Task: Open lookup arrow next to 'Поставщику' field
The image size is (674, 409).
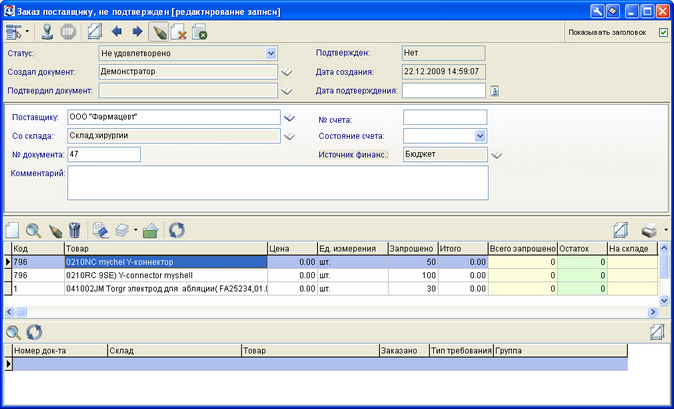Action: click(289, 118)
